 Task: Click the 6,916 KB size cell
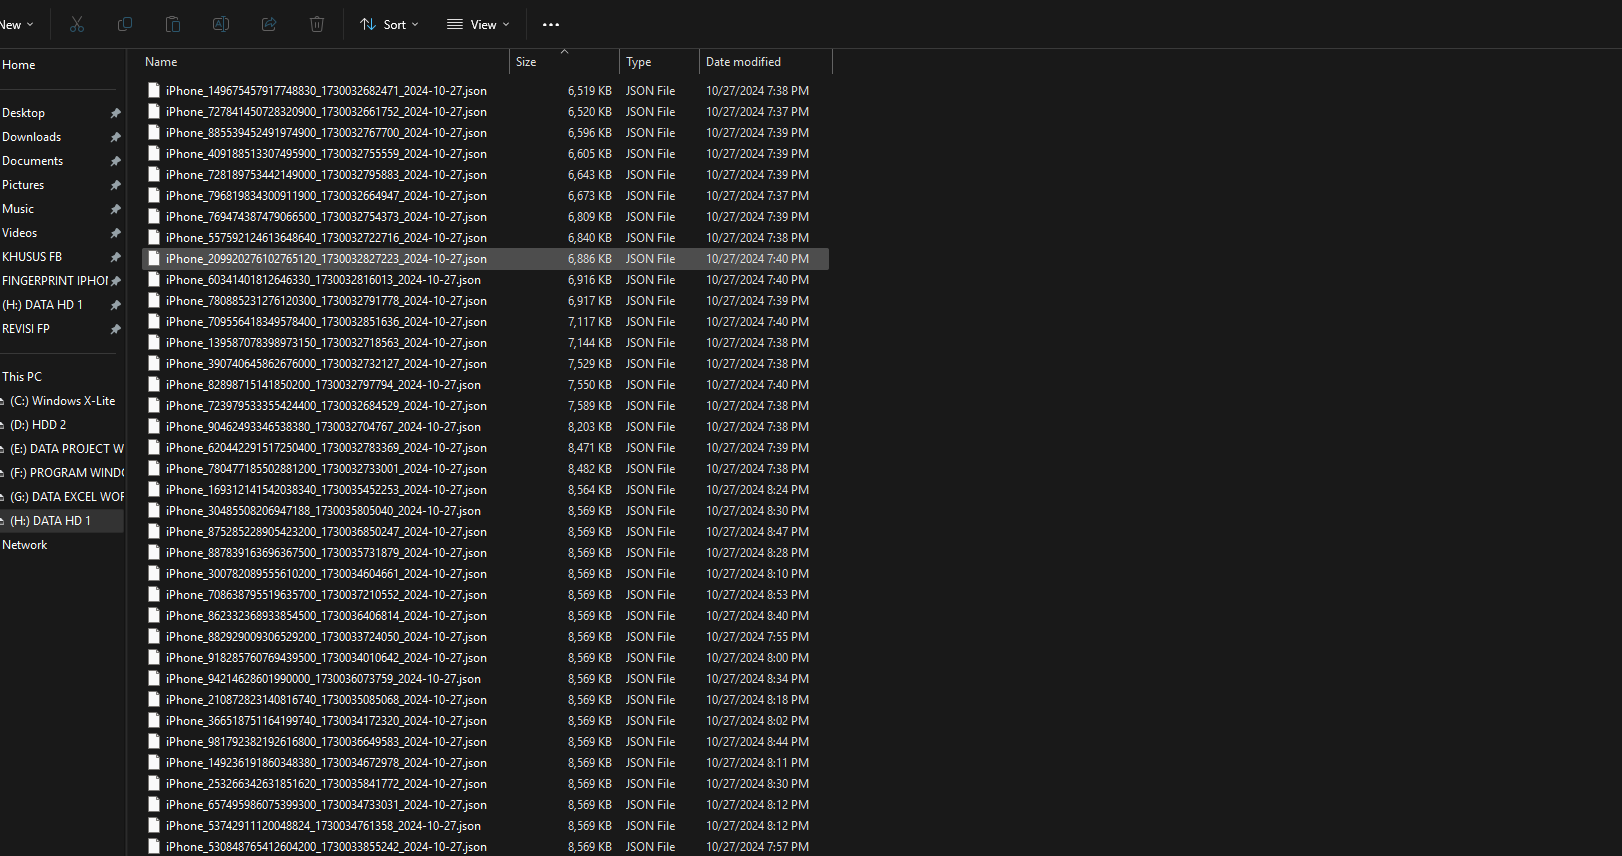point(590,280)
